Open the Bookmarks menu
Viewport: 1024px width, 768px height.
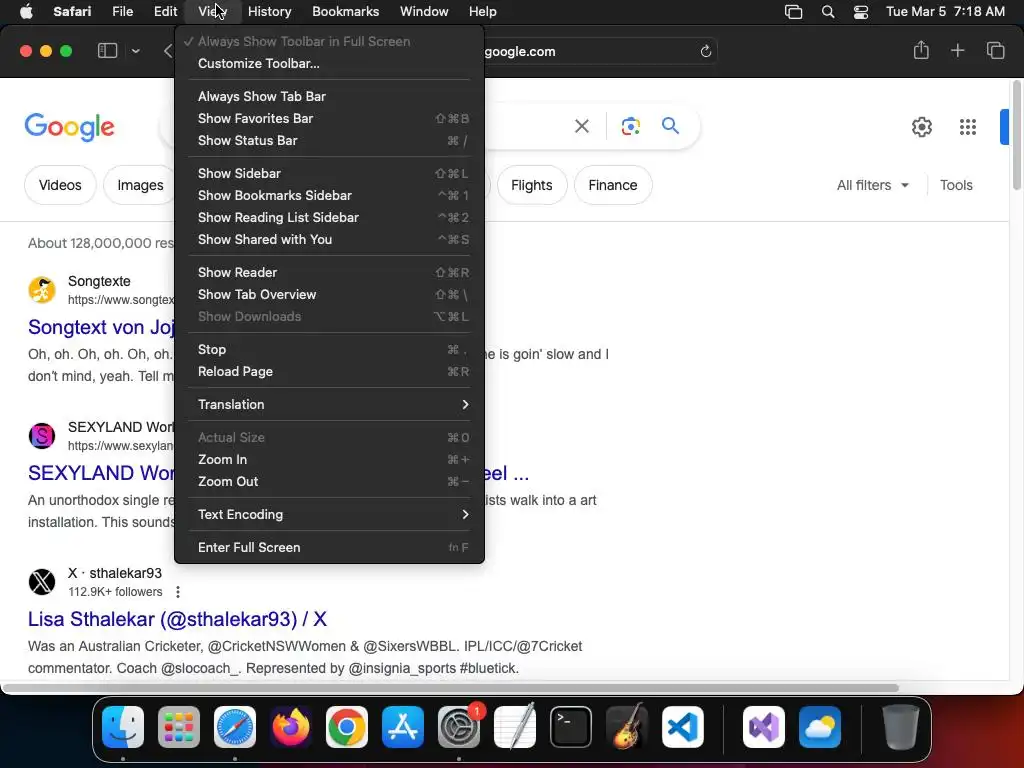pyautogui.click(x=345, y=11)
